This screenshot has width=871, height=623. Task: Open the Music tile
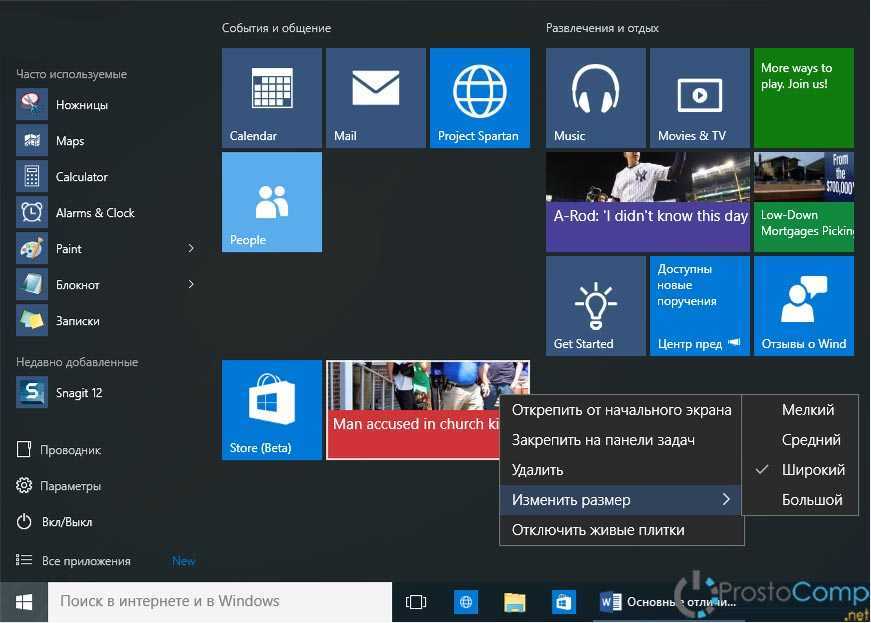point(595,97)
